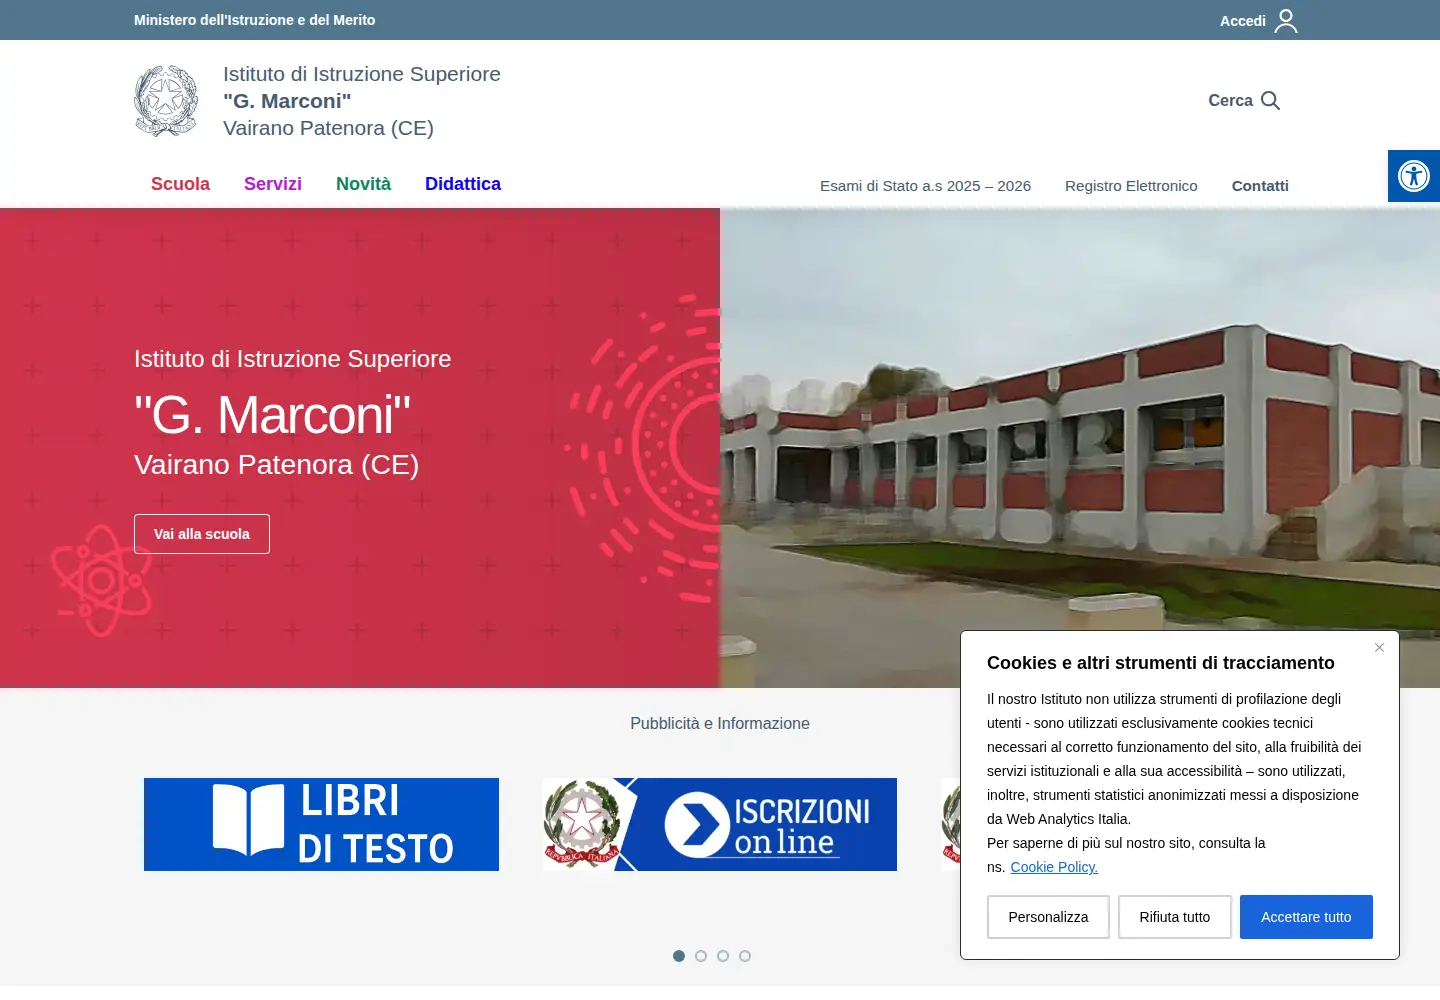Select the second carousel dot indicator
This screenshot has height=1000, width=1440.
[701, 956]
